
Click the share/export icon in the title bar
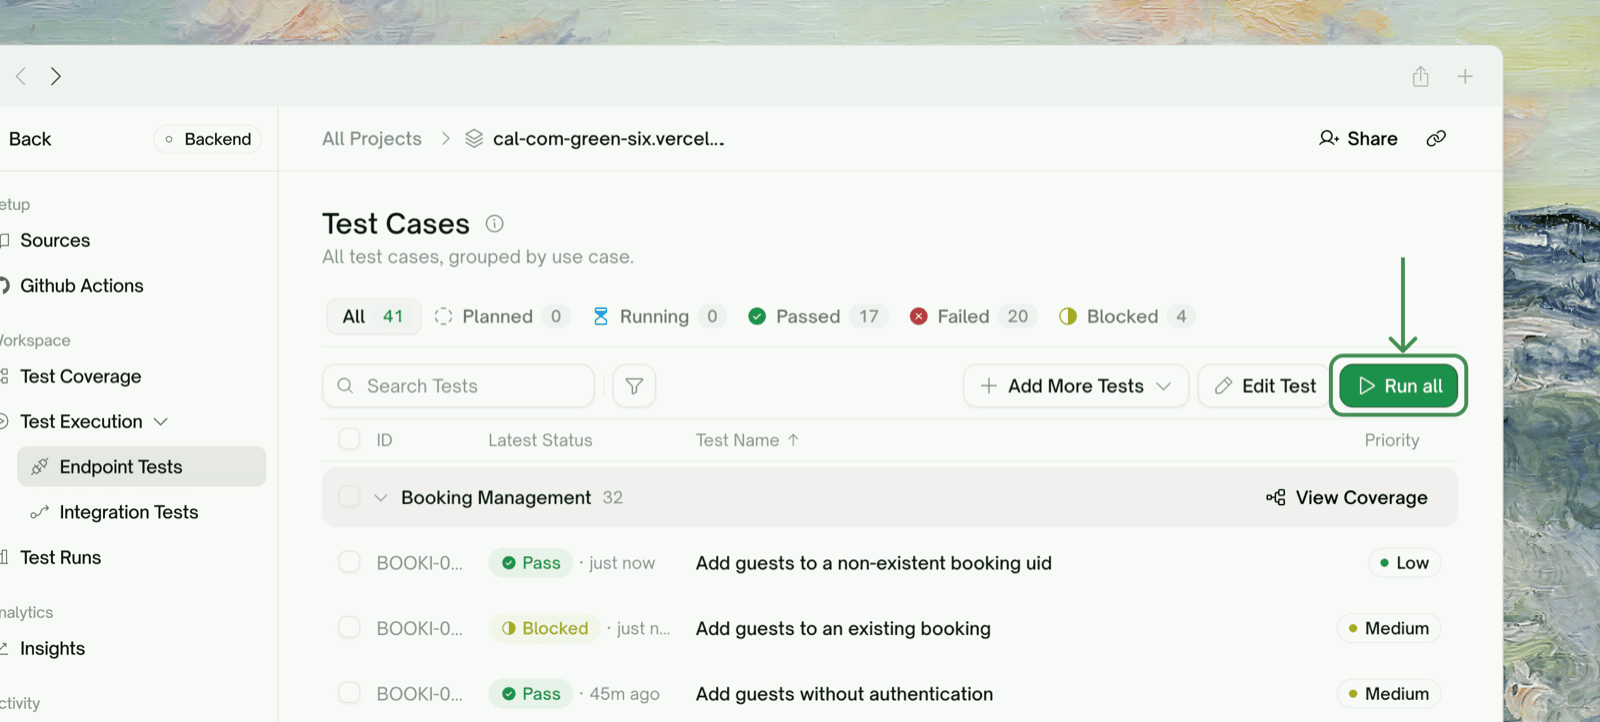click(x=1420, y=76)
